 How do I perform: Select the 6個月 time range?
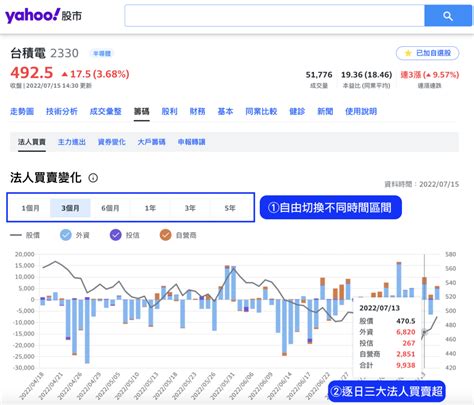[110, 208]
